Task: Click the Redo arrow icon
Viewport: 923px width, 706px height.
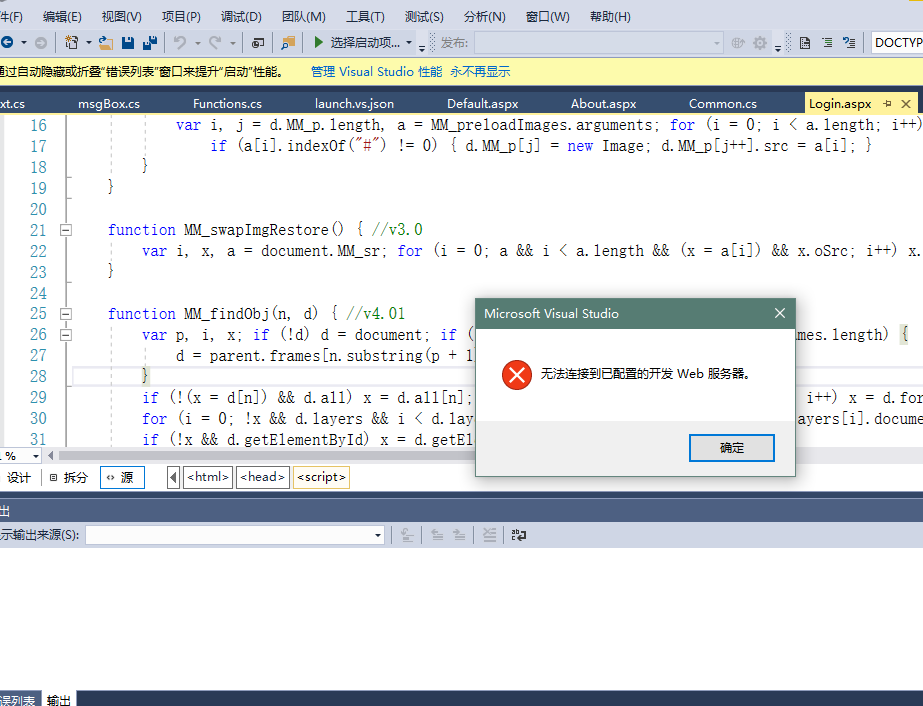Action: coord(215,42)
